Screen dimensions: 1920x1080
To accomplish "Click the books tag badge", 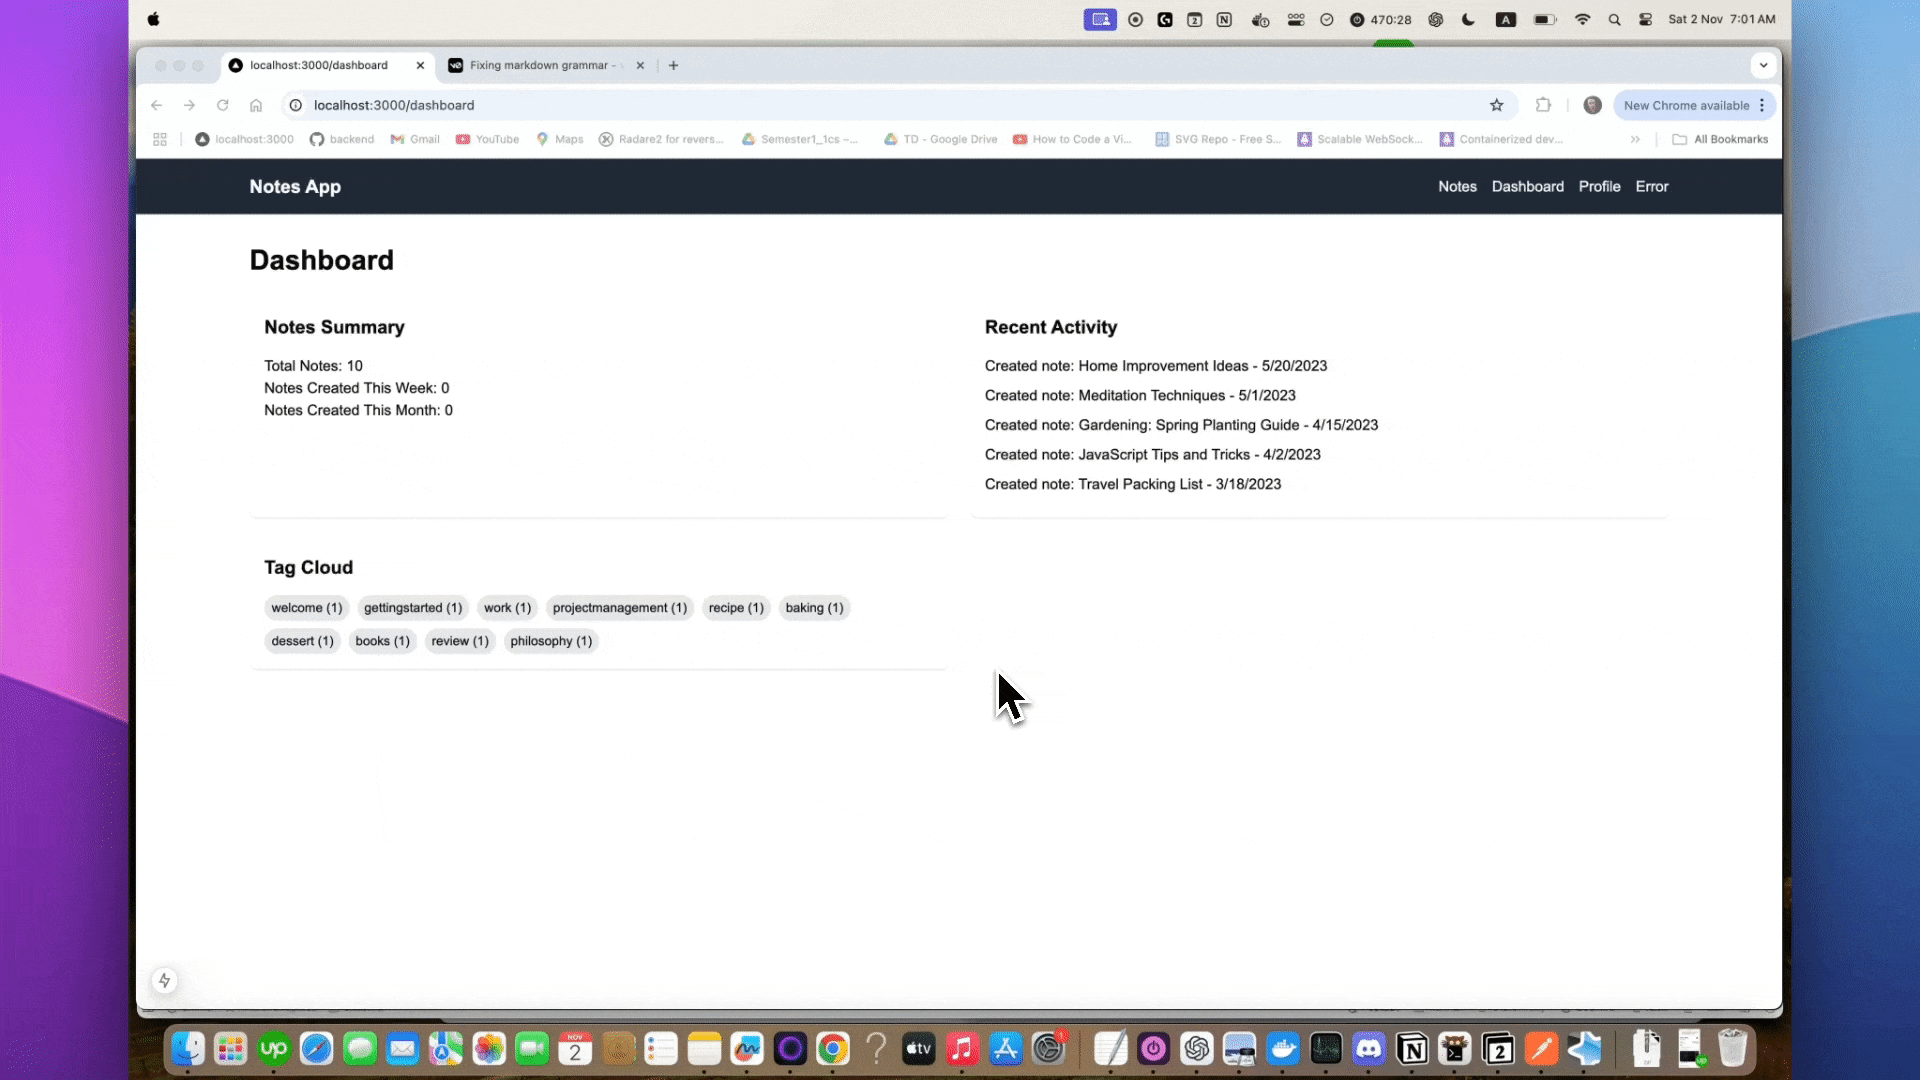I will (x=381, y=640).
